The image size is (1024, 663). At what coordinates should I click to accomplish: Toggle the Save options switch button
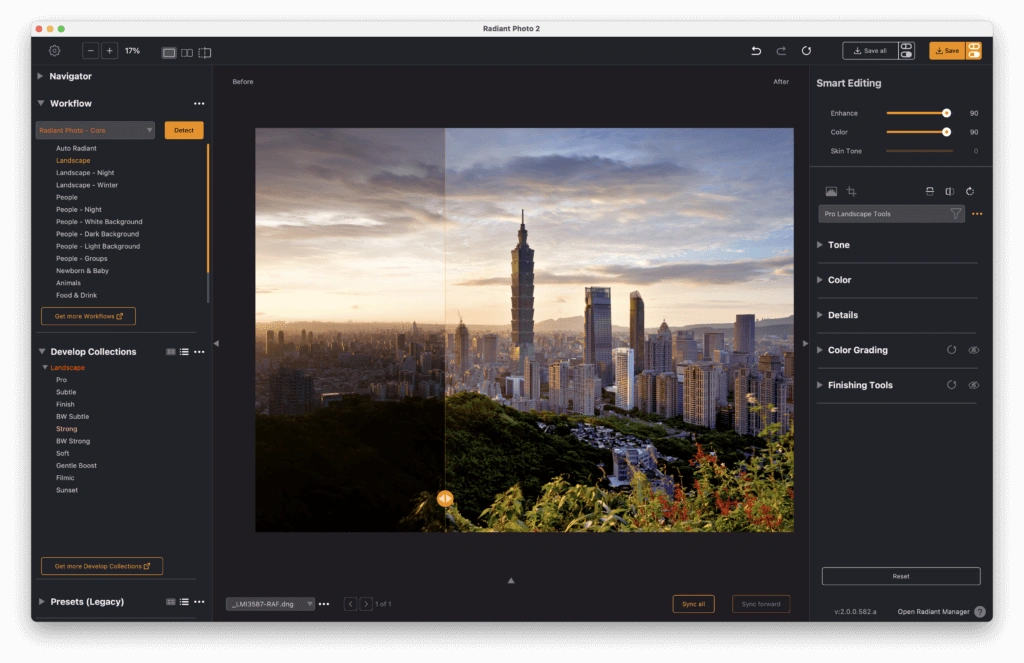(x=973, y=51)
